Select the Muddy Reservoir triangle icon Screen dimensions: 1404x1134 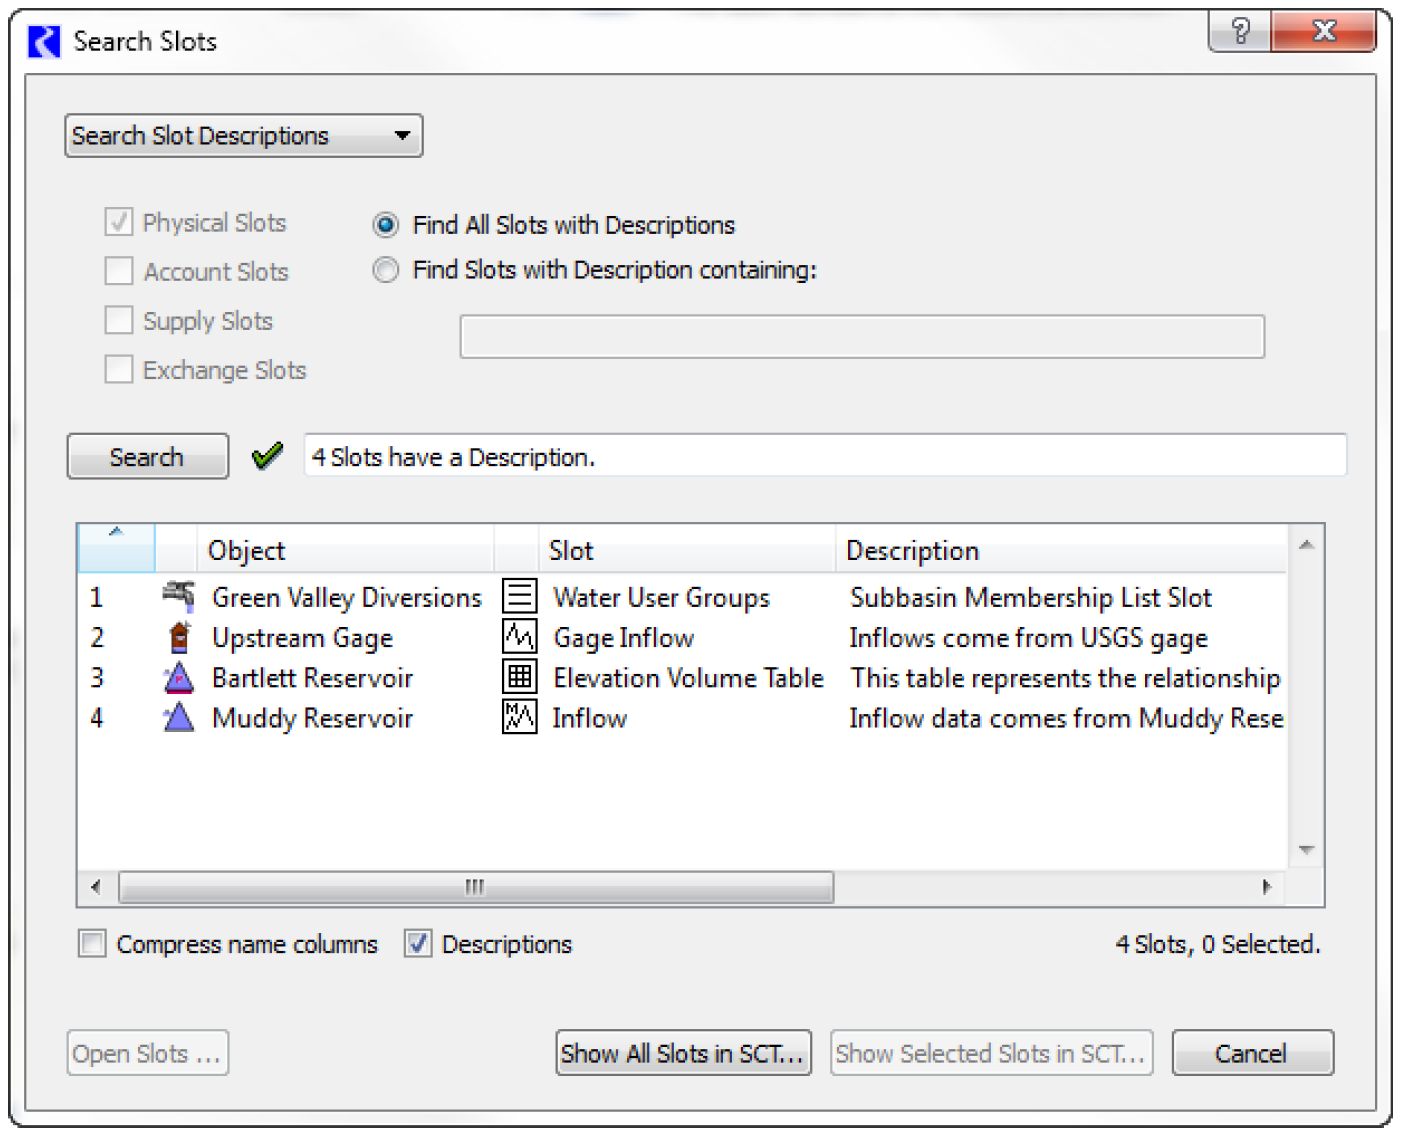(x=178, y=717)
